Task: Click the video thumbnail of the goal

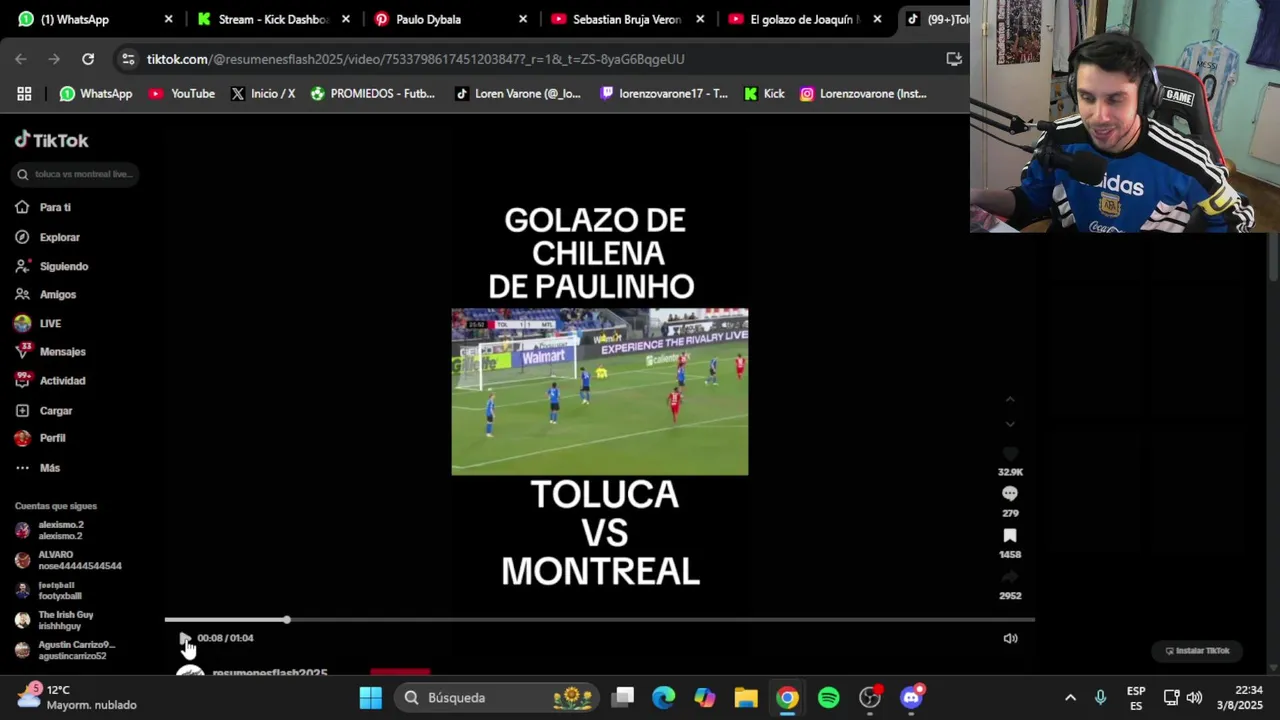Action: tap(599, 391)
